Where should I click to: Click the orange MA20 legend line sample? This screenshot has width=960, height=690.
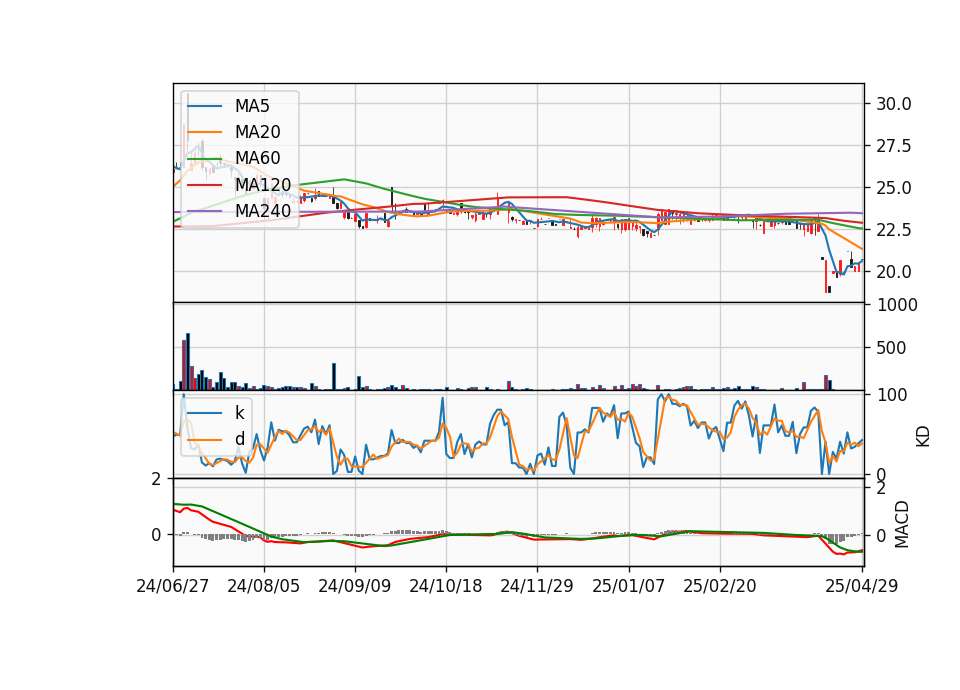coord(204,132)
